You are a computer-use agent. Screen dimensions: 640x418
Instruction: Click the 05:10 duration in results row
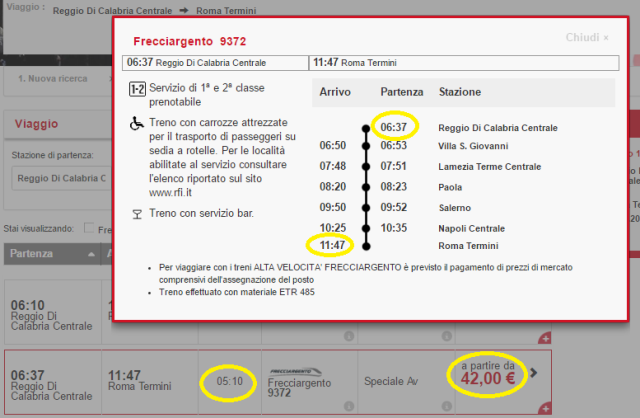(229, 381)
